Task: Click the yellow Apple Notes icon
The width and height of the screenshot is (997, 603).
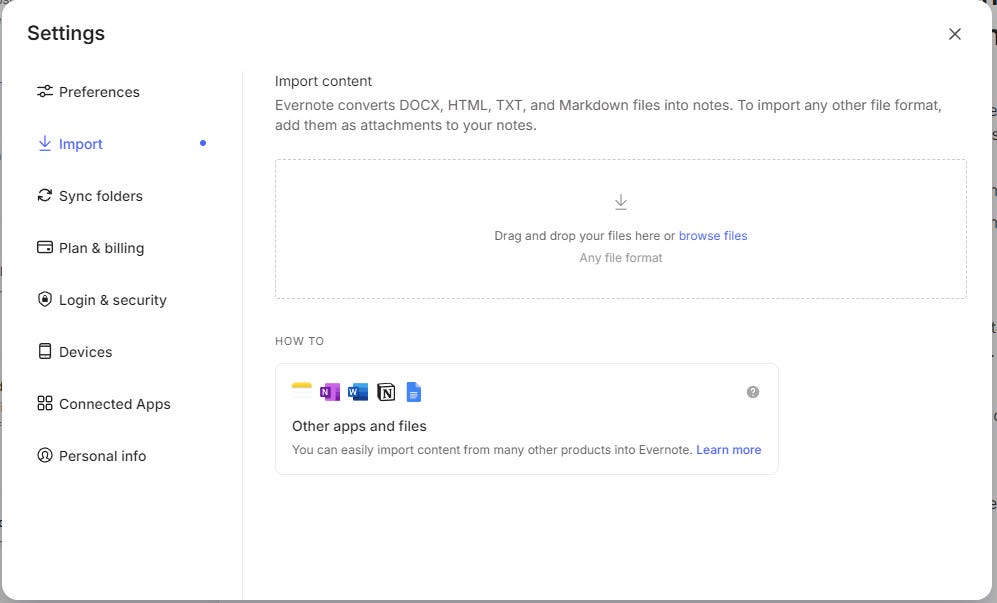Action: point(301,391)
